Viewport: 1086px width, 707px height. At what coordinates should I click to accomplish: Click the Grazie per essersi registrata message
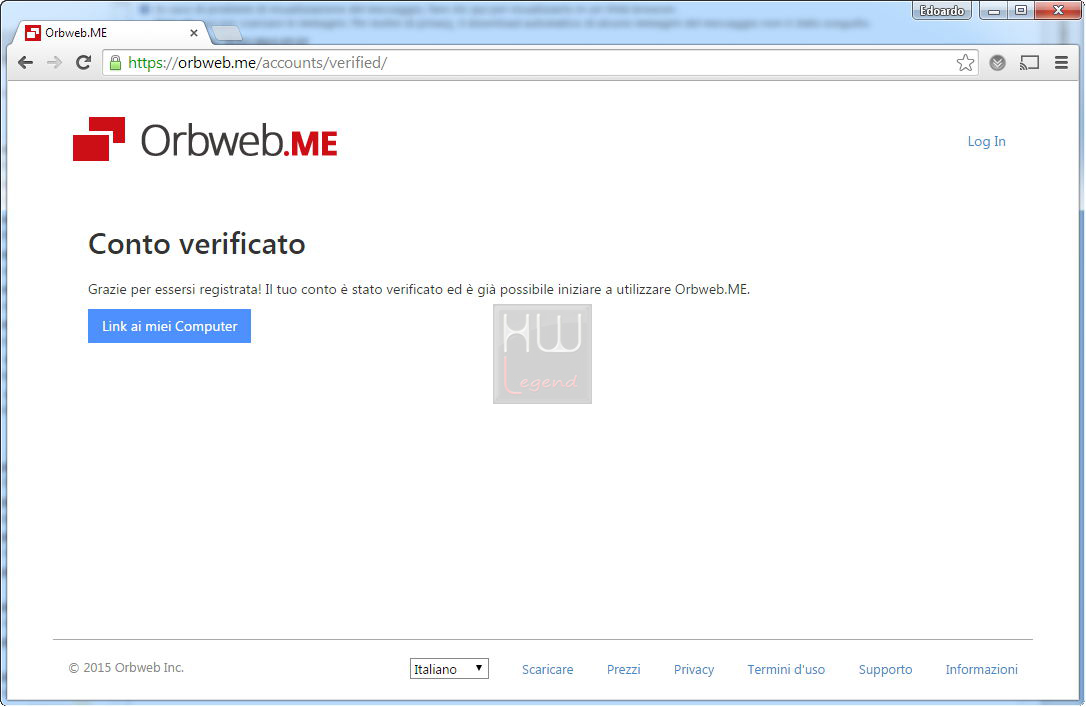click(419, 289)
